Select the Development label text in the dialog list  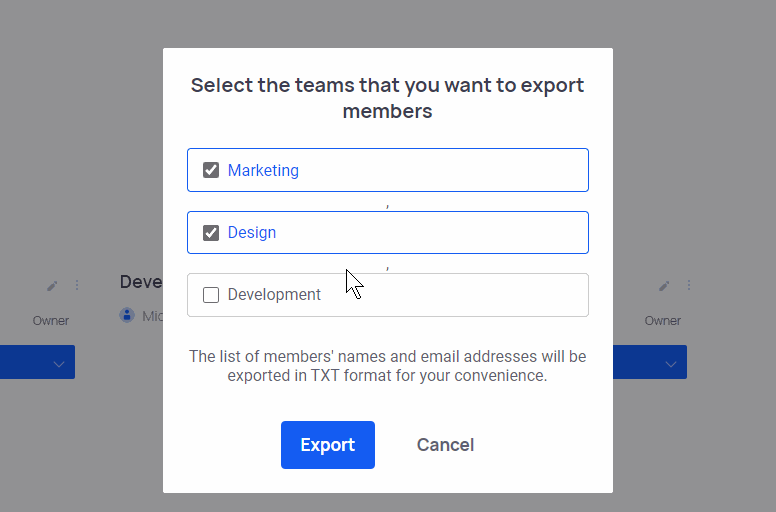(x=274, y=295)
